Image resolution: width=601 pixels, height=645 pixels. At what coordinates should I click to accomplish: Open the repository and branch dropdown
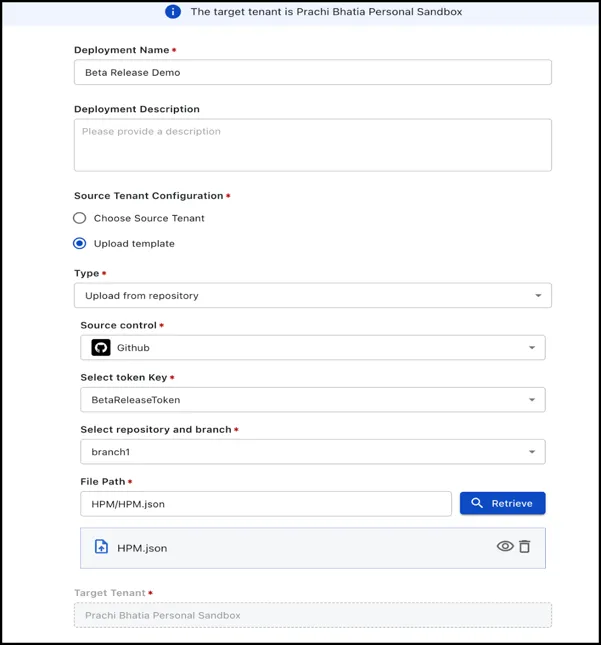(313, 452)
